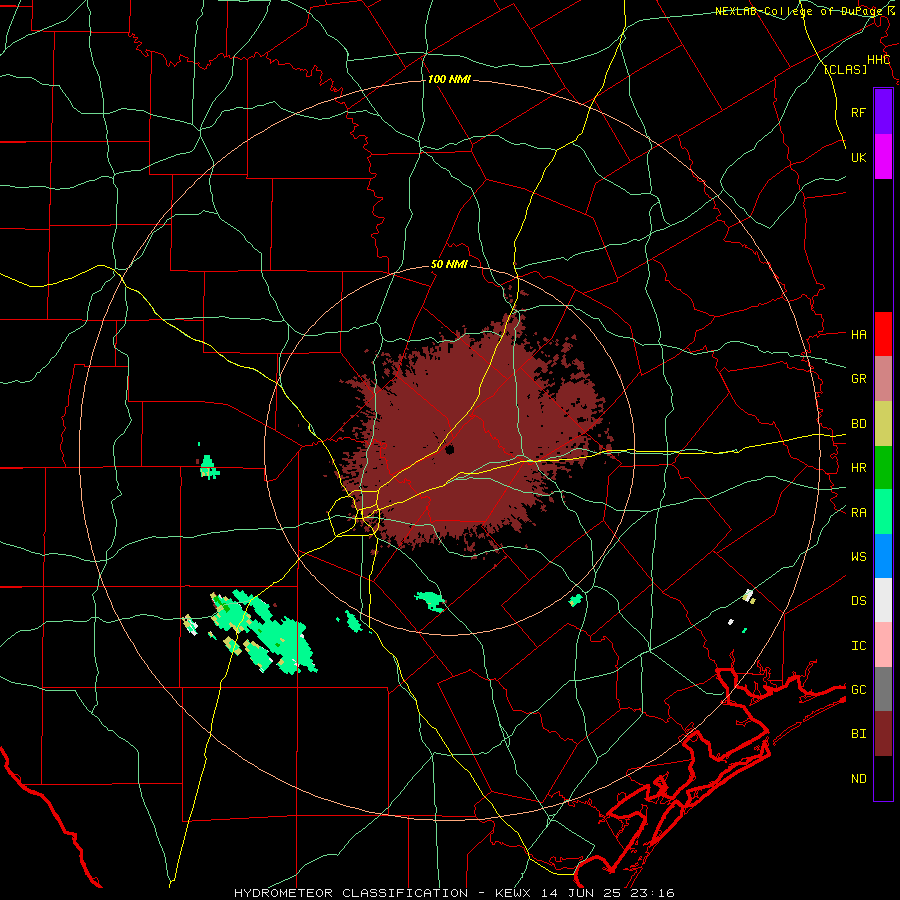
Task: Click the magenta UK color swatch
Action: click(x=883, y=156)
